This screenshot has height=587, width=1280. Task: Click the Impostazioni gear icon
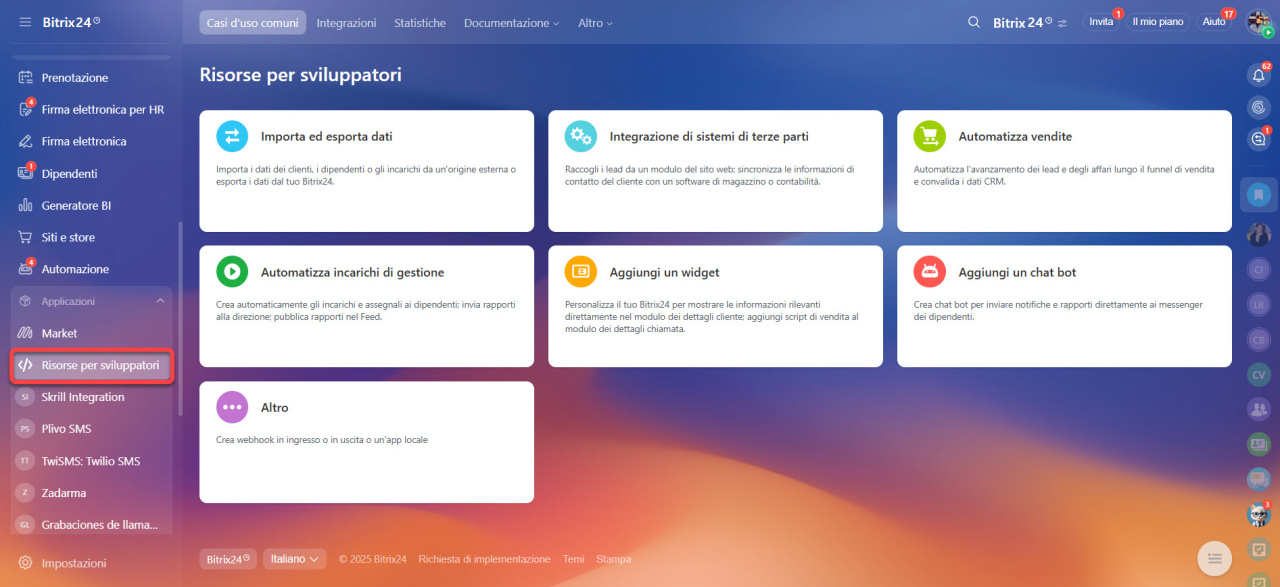pos(25,563)
